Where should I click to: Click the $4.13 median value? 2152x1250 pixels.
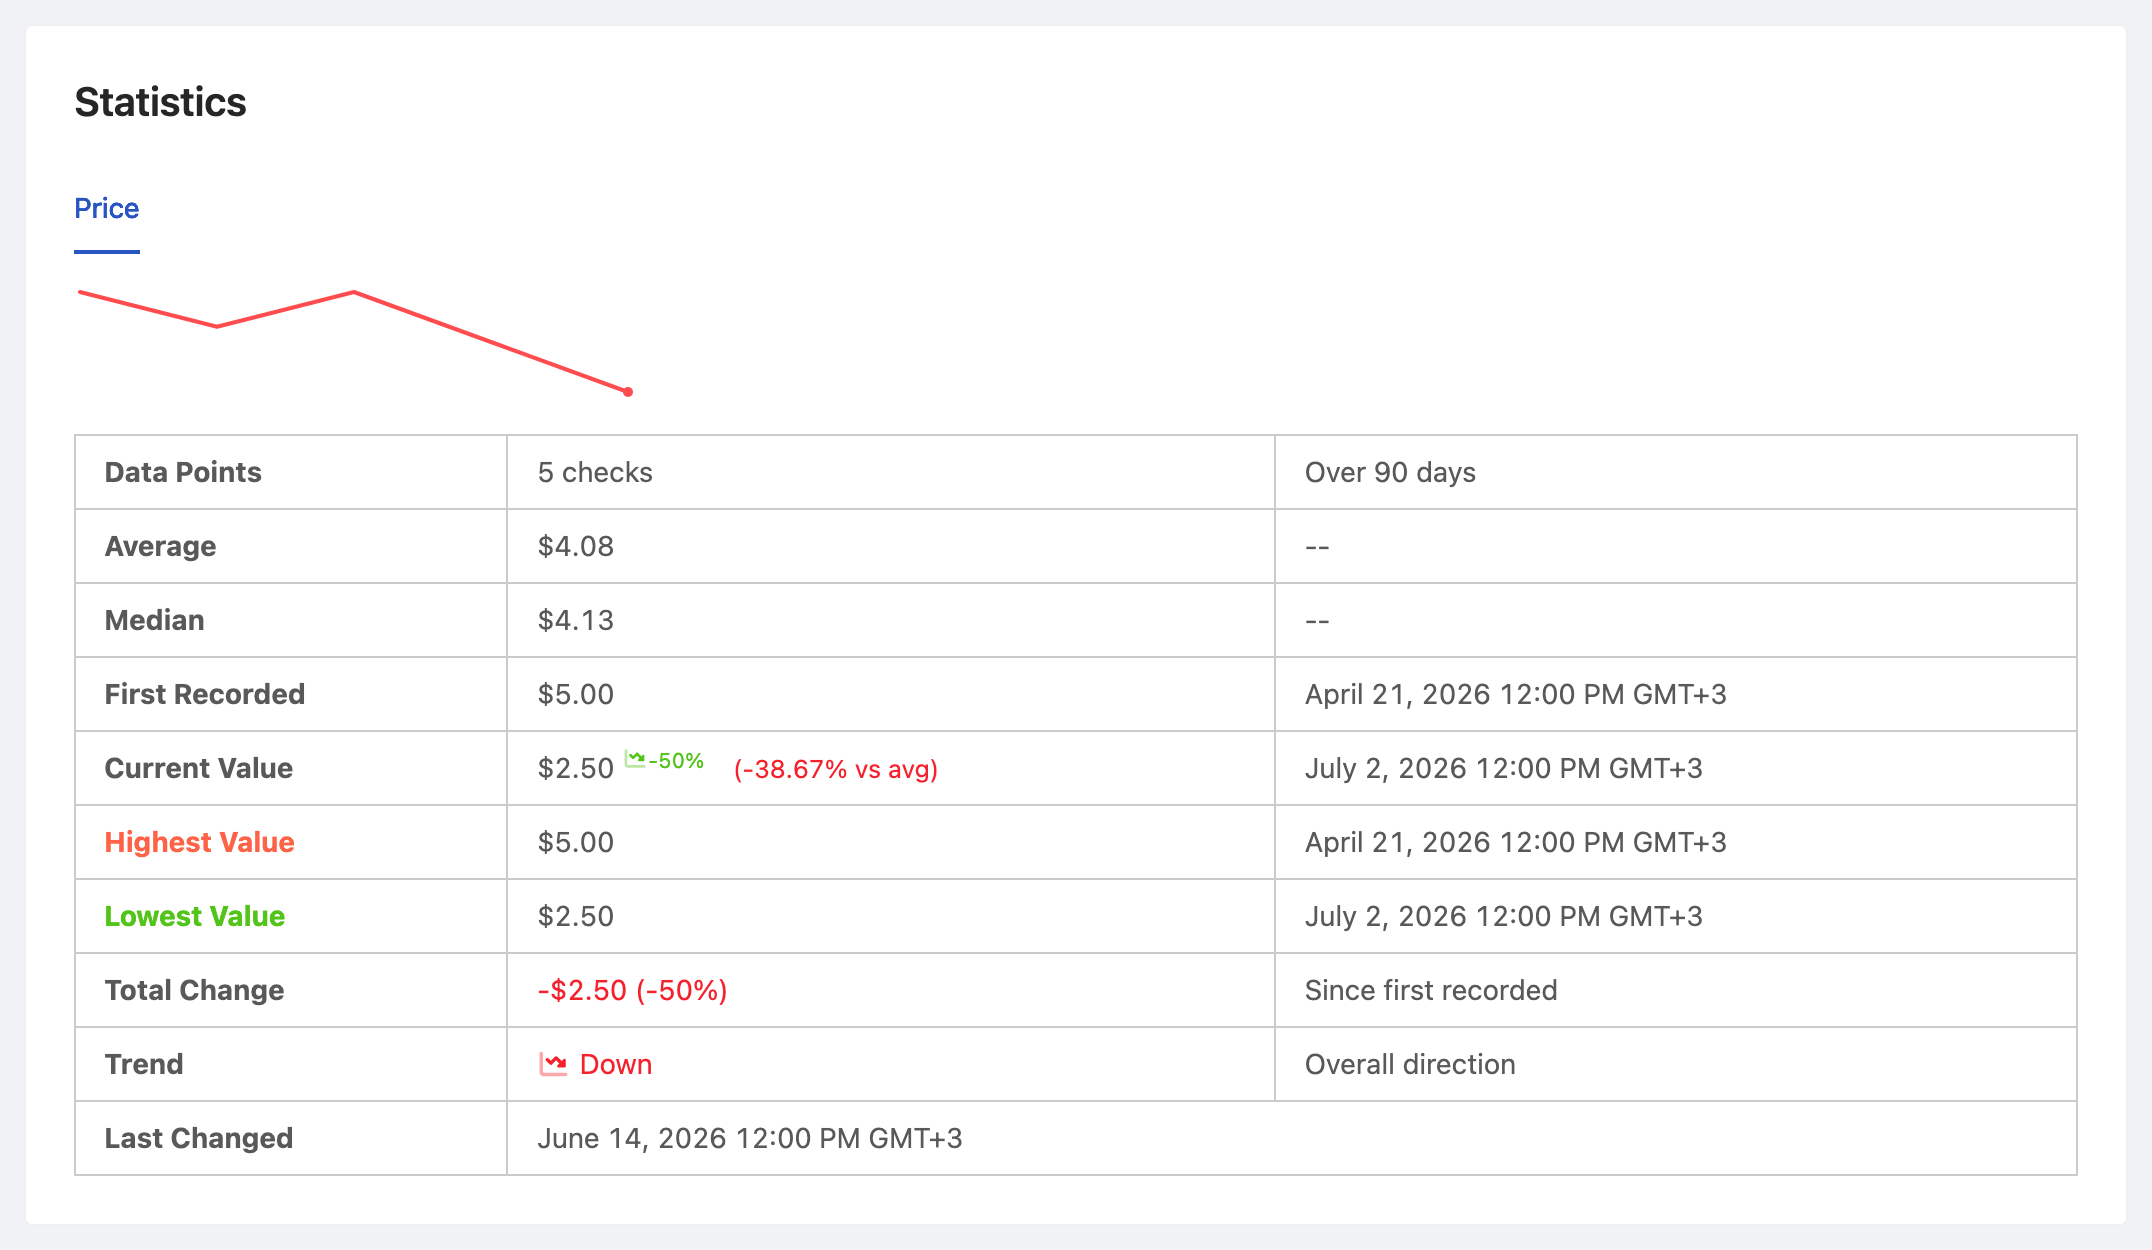pos(576,620)
